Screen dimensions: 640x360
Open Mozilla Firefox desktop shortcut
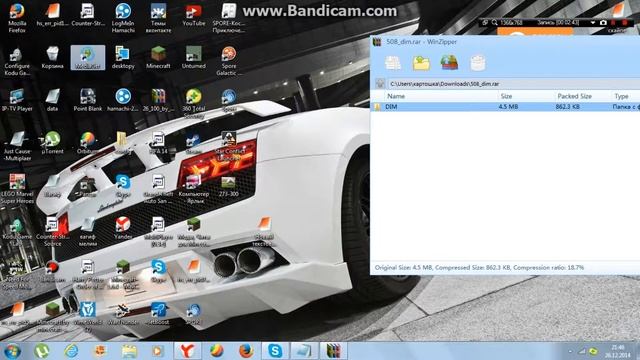17,18
